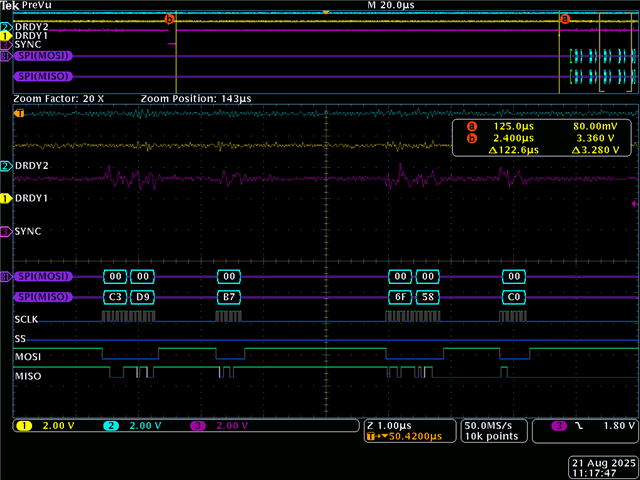Select MOSI byte 00 above 6F
Image resolution: width=640 pixels, height=480 pixels.
tap(400, 276)
